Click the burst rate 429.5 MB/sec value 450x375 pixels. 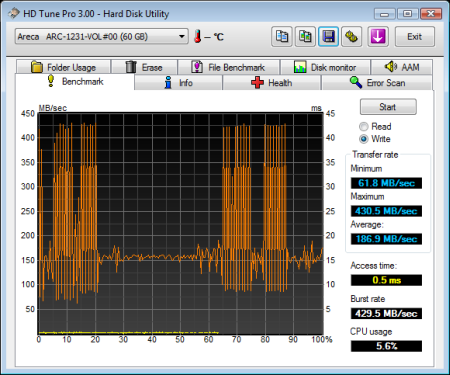tap(386, 313)
